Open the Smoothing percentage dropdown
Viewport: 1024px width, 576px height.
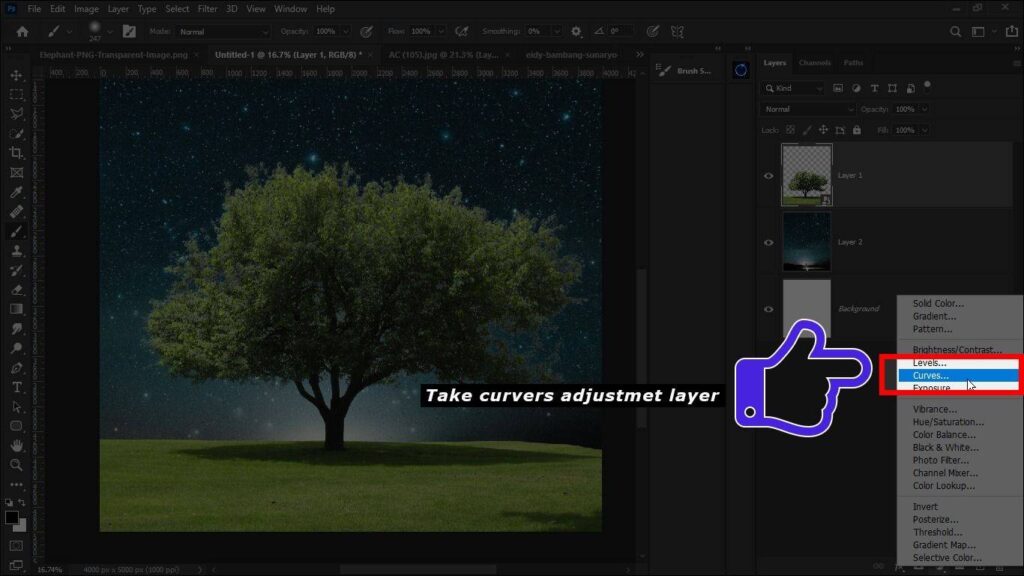(x=556, y=31)
